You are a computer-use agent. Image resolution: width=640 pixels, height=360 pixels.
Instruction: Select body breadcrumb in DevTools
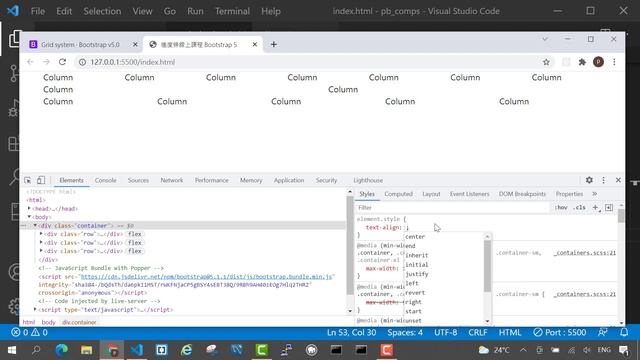click(48, 322)
